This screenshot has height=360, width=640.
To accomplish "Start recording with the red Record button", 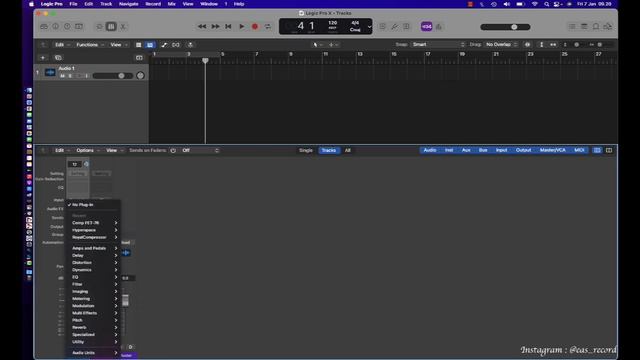I will click(x=255, y=27).
